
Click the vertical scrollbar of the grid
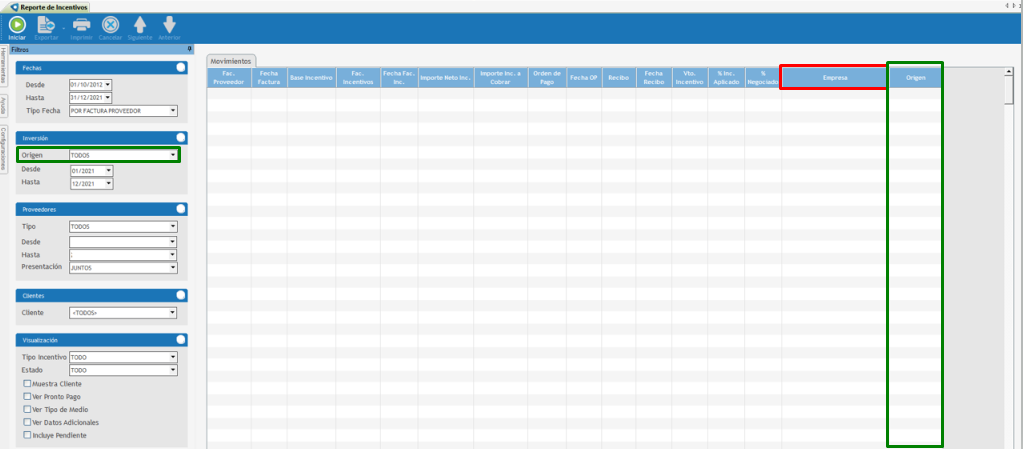pos(1009,250)
